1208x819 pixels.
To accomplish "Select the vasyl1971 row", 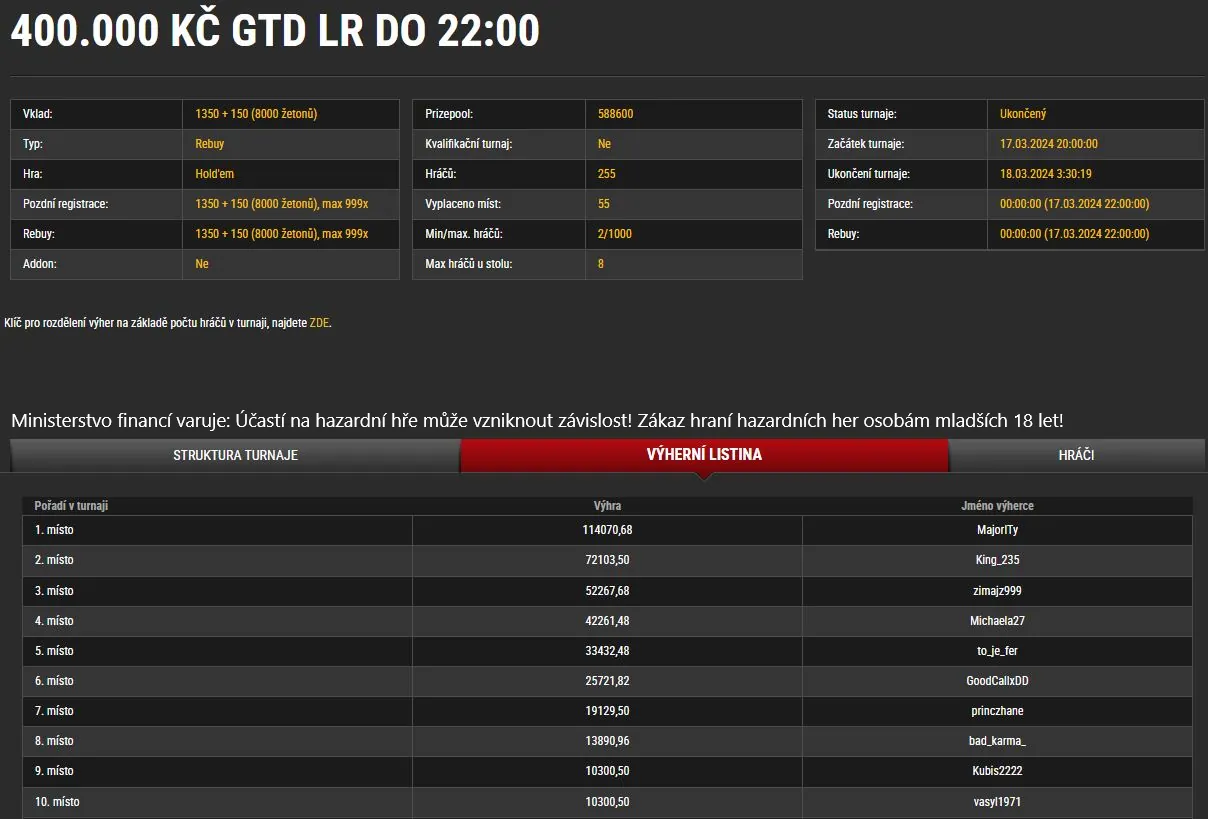I will 996,801.
